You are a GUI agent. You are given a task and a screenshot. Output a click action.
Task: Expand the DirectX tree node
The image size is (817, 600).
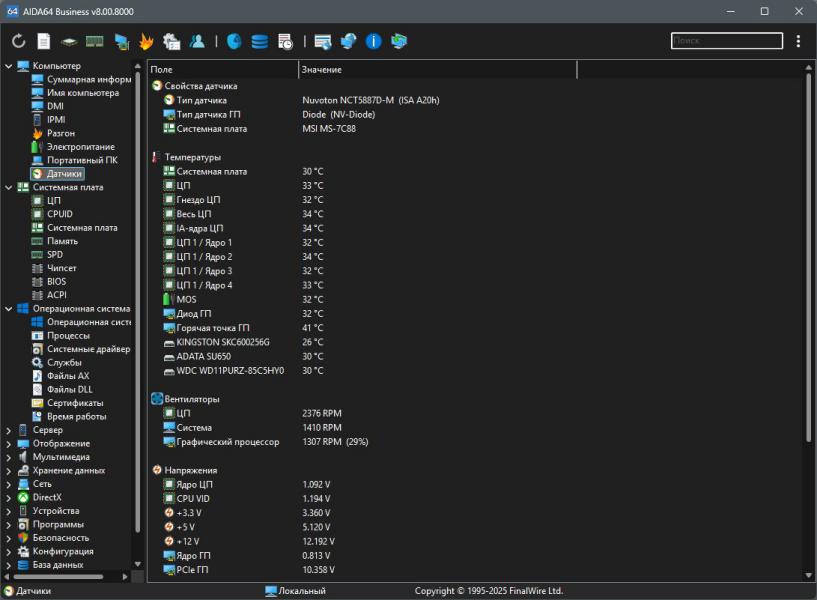pos(9,497)
